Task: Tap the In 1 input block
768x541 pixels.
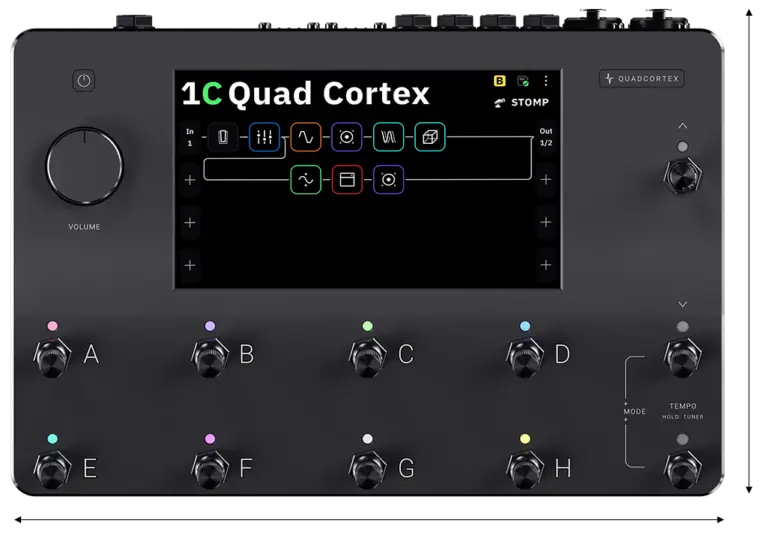Action: click(190, 137)
